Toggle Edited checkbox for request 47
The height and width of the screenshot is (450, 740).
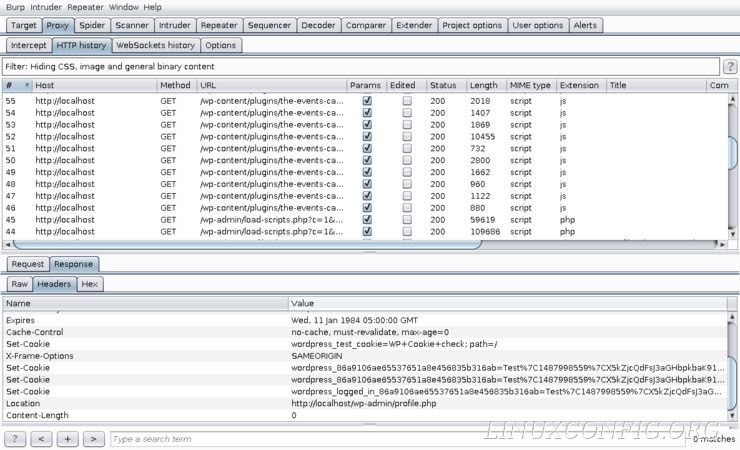[x=407, y=196]
